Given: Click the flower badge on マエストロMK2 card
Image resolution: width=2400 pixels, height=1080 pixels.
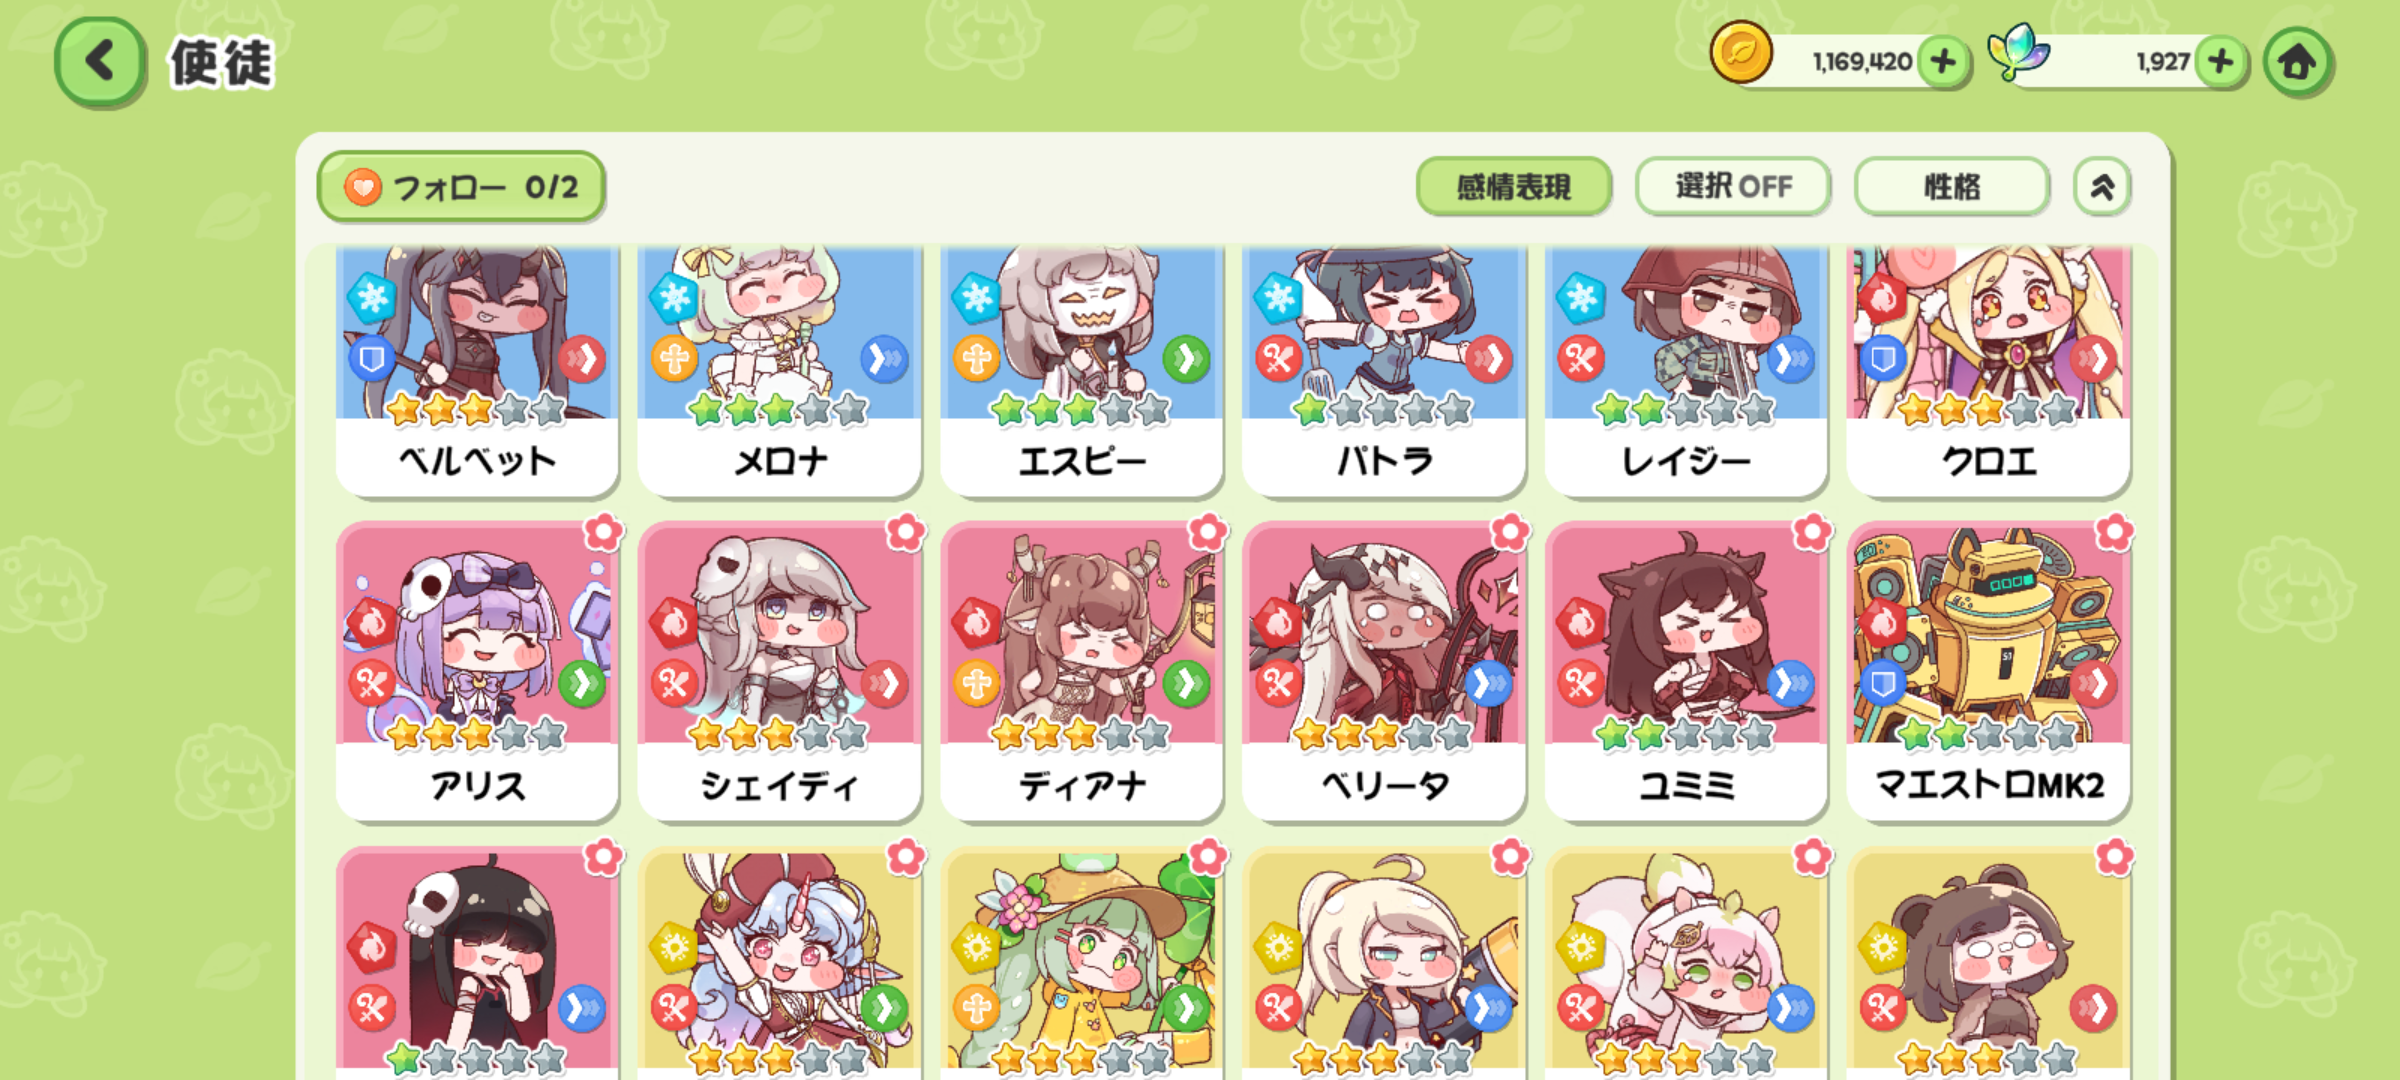Looking at the screenshot, I should 2114,532.
